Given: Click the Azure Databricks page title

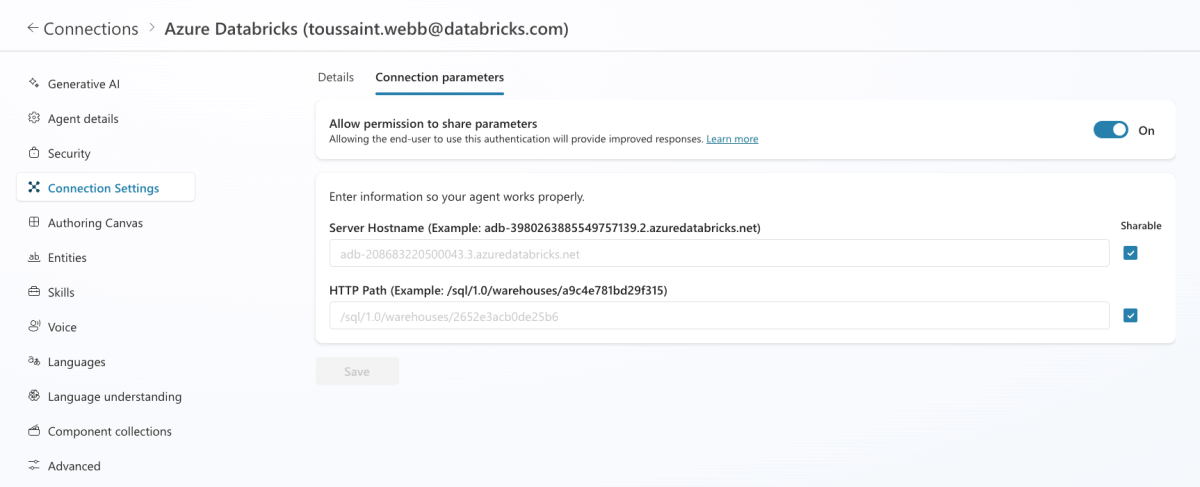Looking at the screenshot, I should click(366, 29).
